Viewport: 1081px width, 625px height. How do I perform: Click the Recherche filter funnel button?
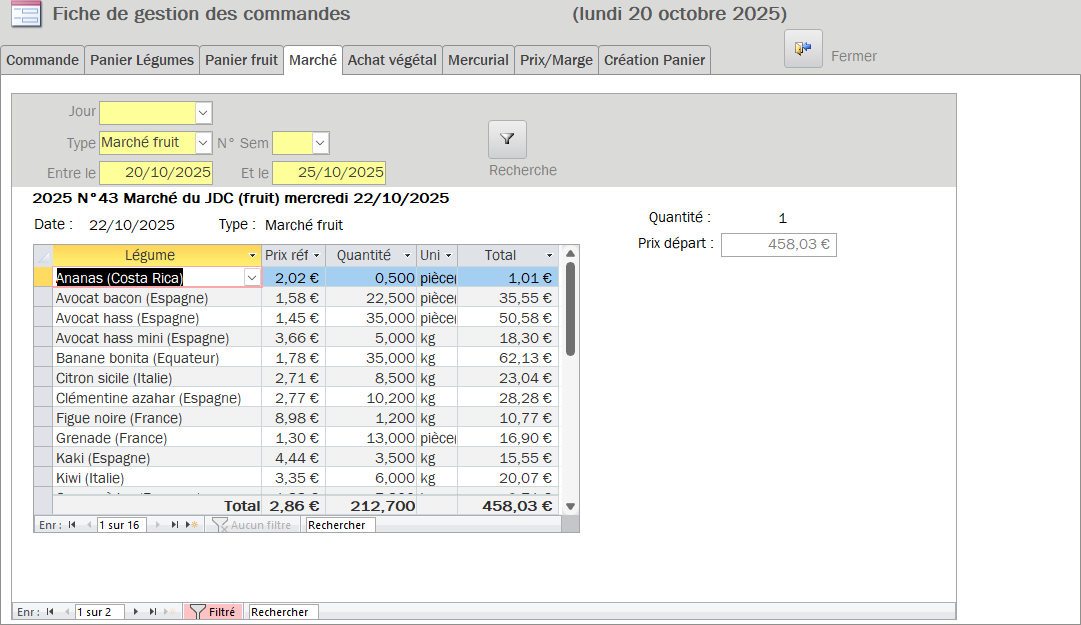coord(507,140)
